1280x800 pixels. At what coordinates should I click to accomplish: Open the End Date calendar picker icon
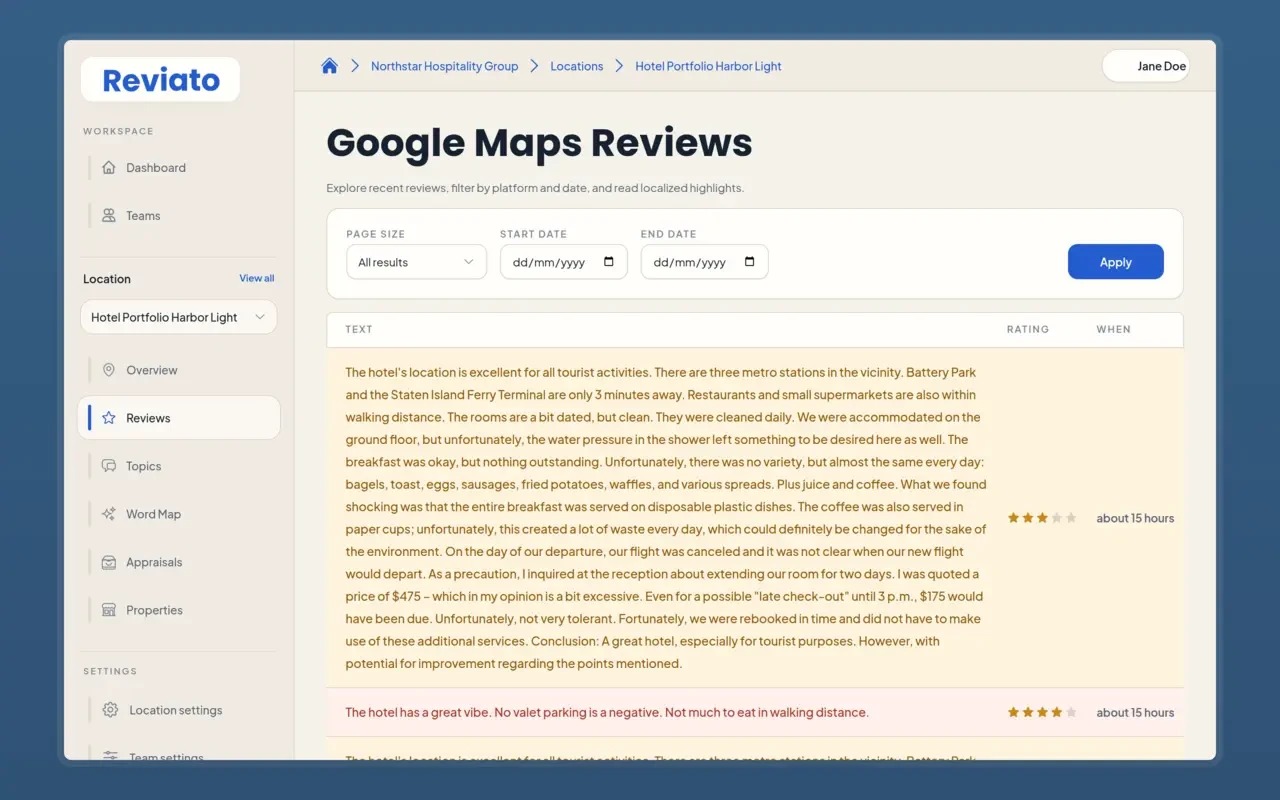point(750,262)
